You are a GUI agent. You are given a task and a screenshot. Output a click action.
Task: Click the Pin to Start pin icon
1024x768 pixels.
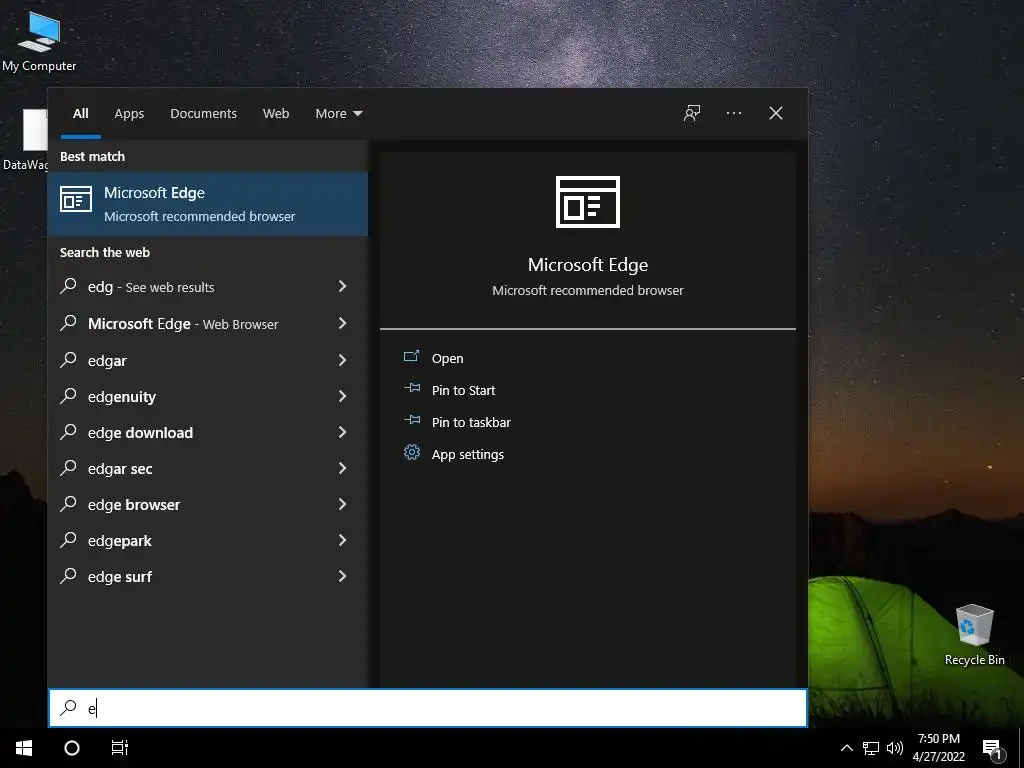pos(411,388)
